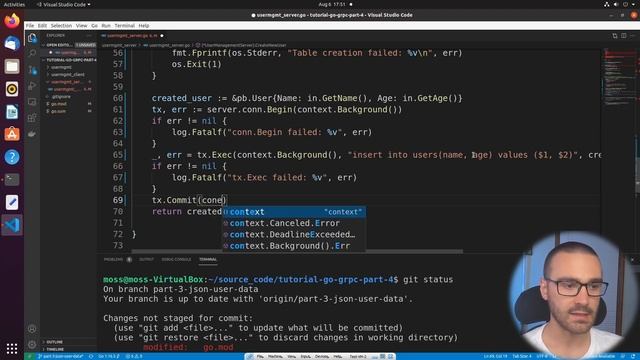Split the editor right
The image size is (640, 360).
[x=624, y=36]
